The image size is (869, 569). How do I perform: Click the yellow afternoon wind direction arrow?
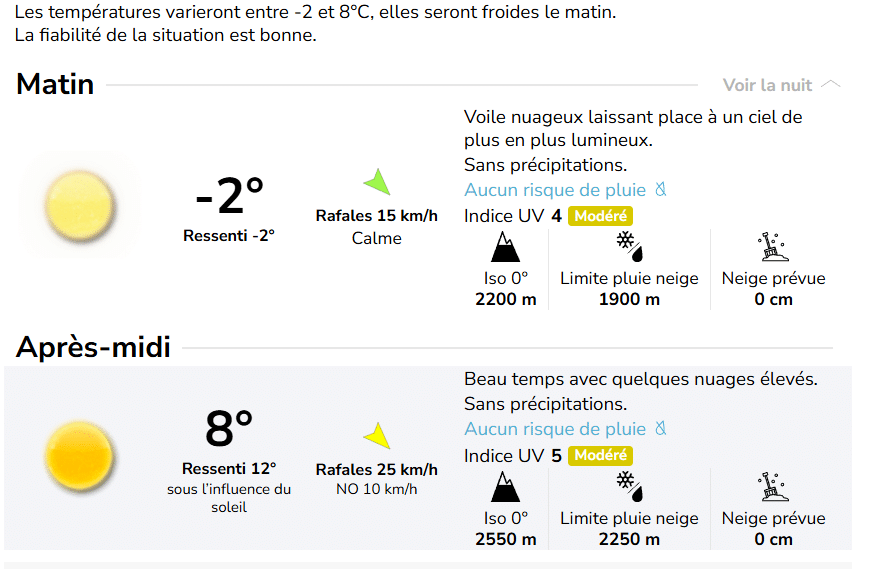coord(377,436)
